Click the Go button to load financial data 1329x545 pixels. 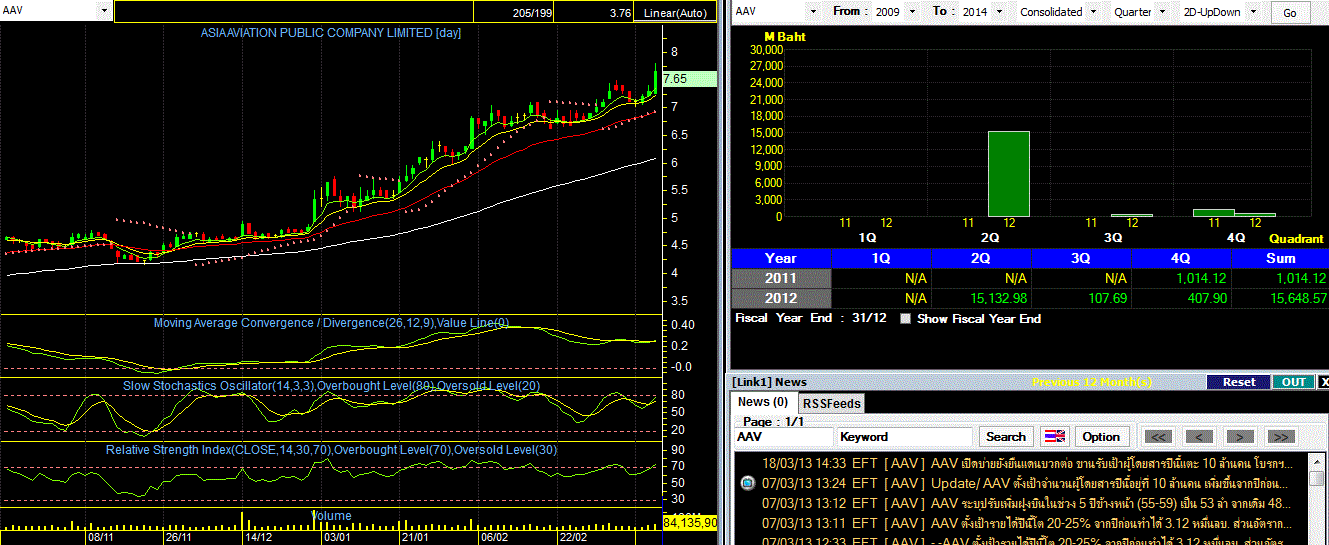click(x=1290, y=13)
